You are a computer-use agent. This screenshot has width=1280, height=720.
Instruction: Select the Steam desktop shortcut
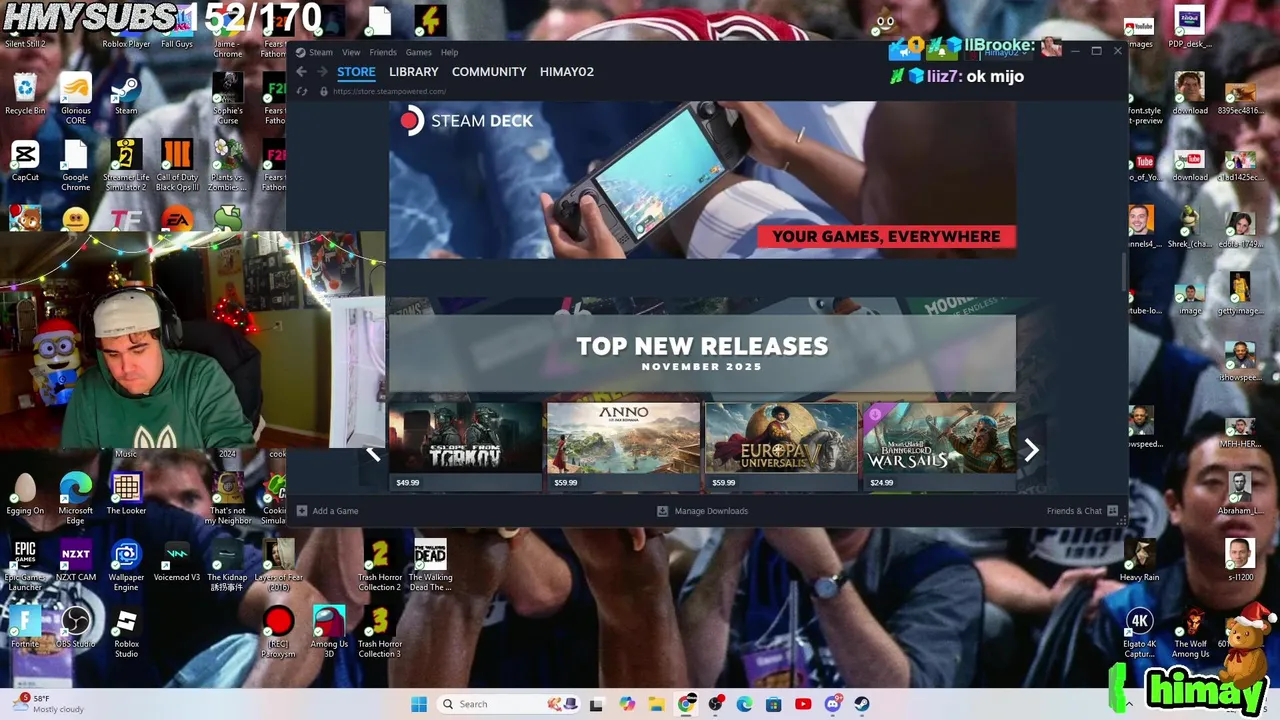[126, 95]
